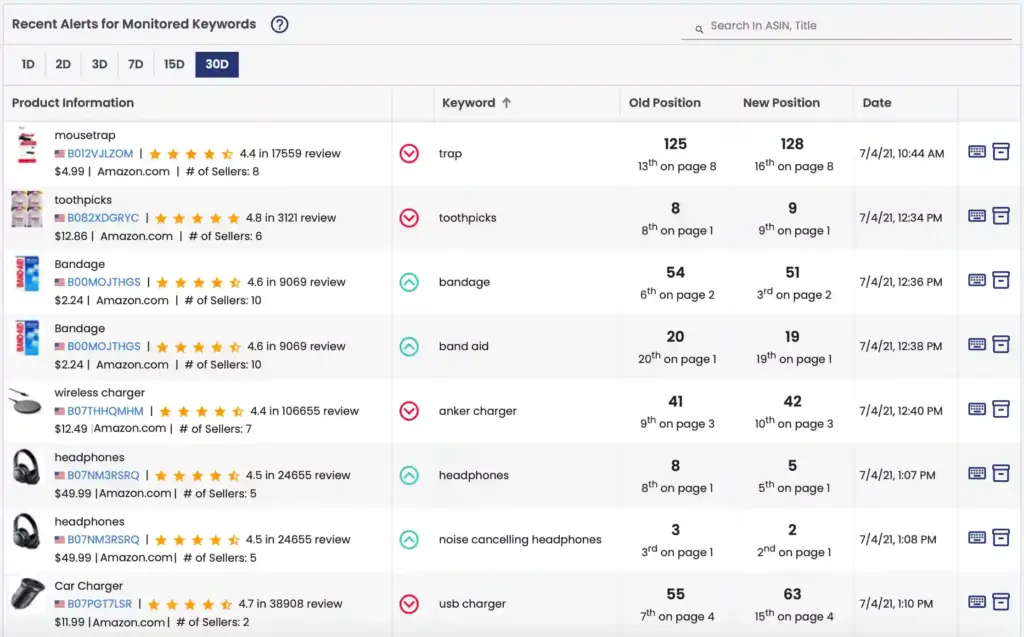Click the red rank-drop indicator for keyword trap
This screenshot has height=637, width=1024.
(x=409, y=153)
